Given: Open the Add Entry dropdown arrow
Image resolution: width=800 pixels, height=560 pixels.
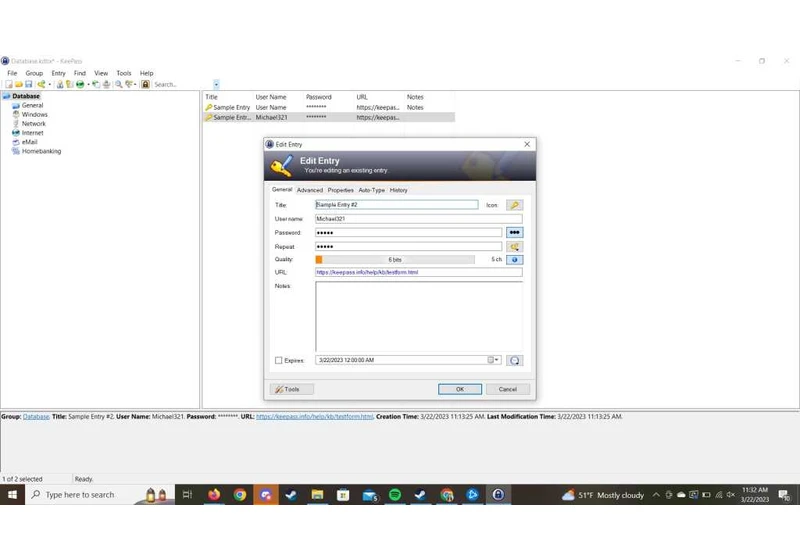Looking at the screenshot, I should coord(49,85).
